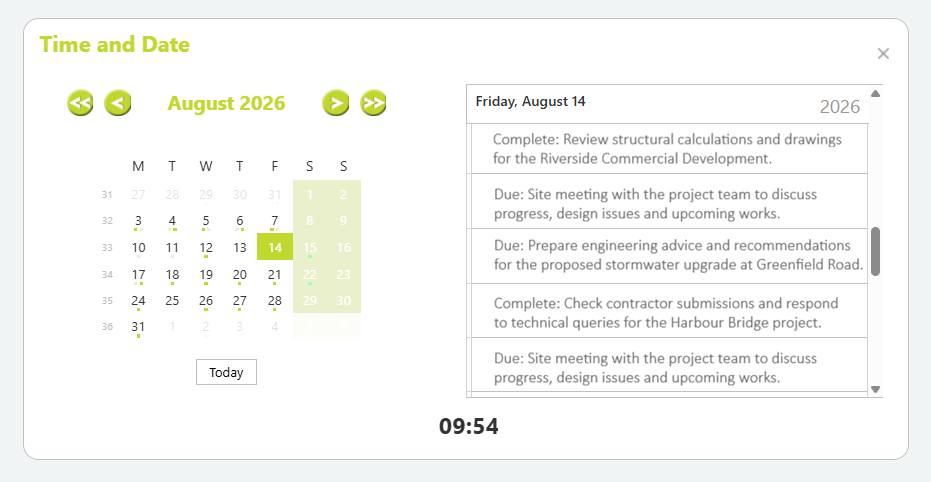Close the Time and Date panel
The width and height of the screenshot is (931, 482).
pos(883,54)
